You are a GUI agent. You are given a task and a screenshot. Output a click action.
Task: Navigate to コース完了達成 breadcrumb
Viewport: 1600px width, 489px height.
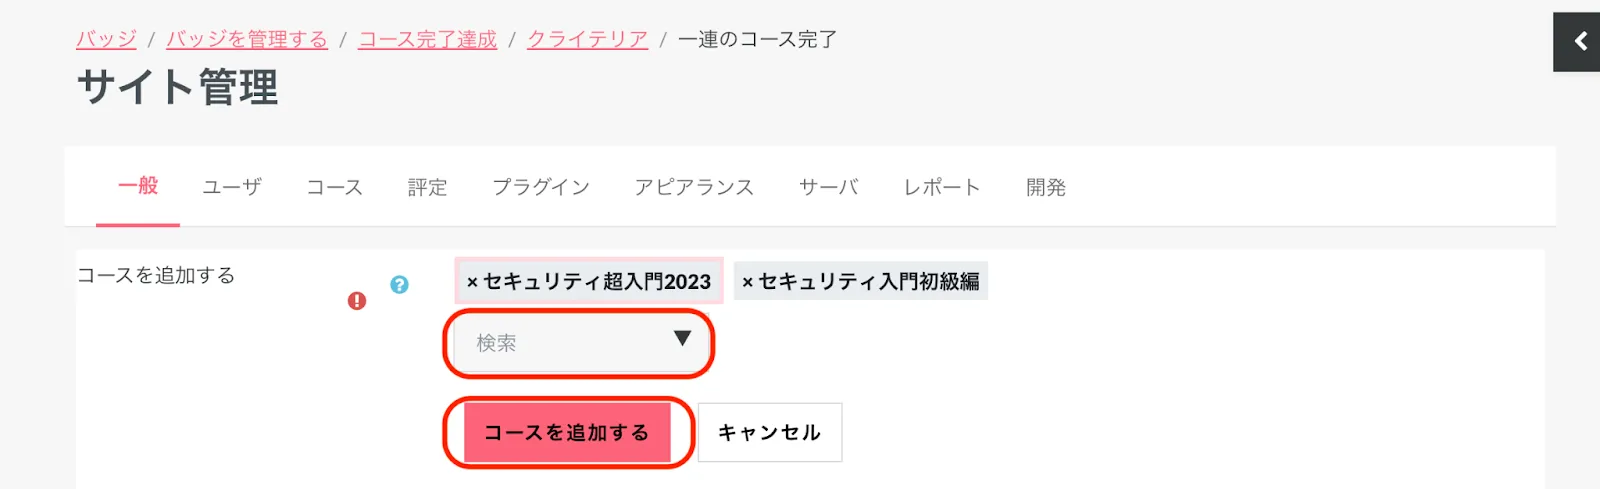(427, 39)
